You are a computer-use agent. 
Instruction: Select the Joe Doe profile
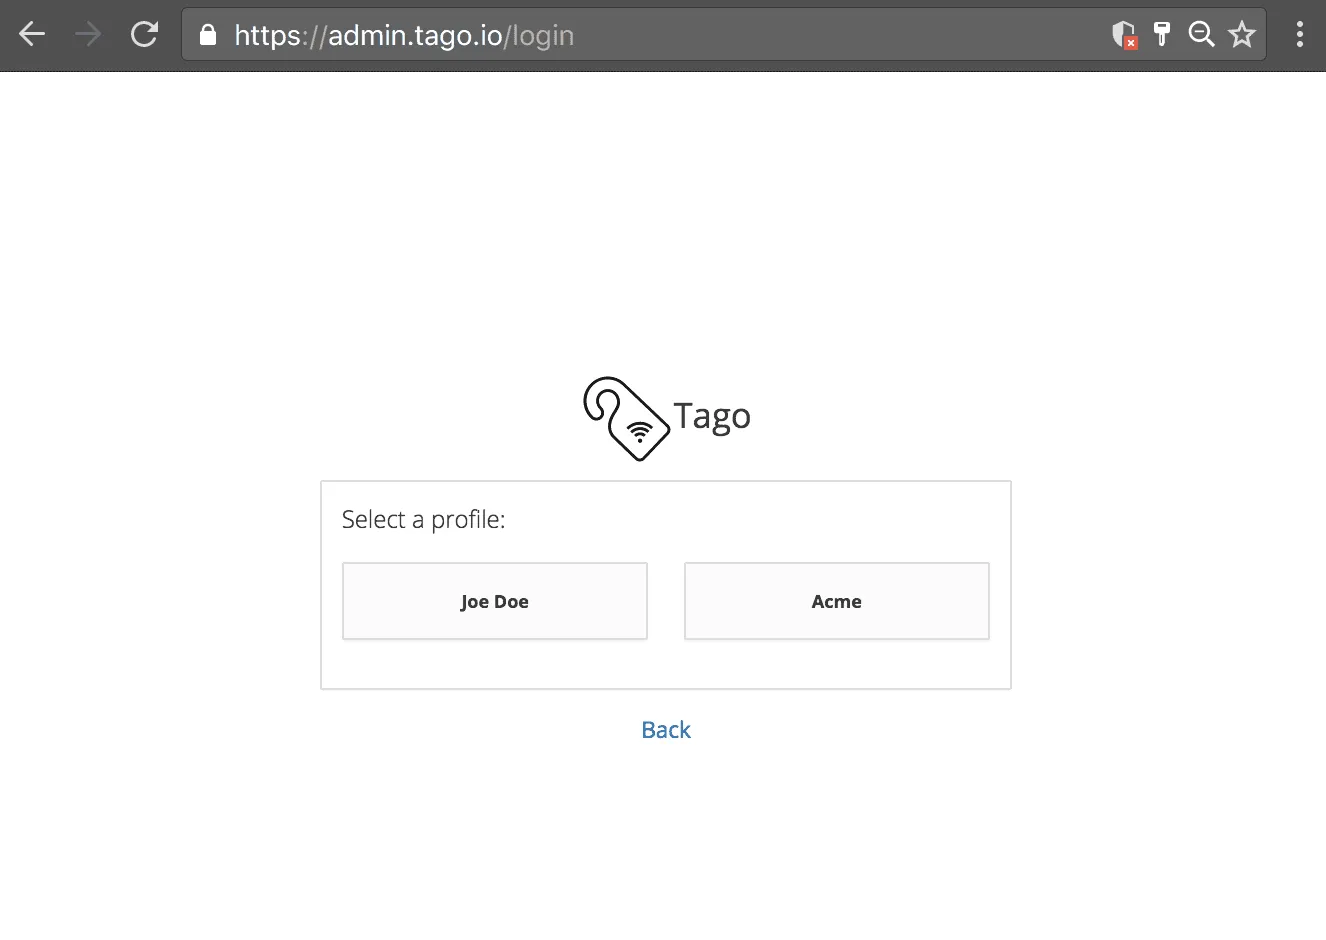coord(494,601)
